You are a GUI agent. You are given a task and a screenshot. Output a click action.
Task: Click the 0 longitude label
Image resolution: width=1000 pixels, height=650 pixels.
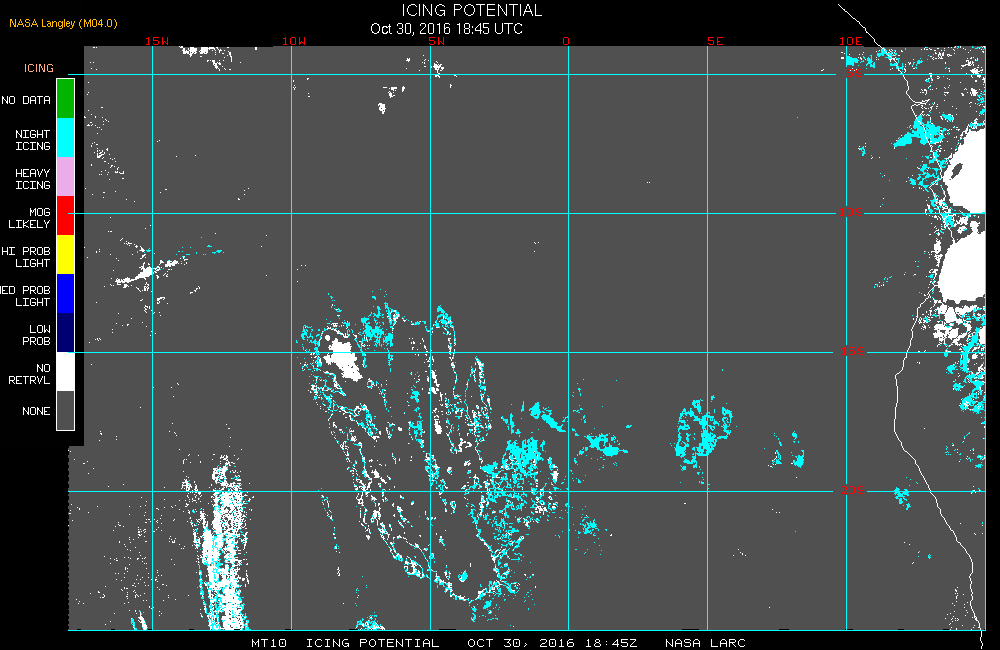pyautogui.click(x=566, y=41)
